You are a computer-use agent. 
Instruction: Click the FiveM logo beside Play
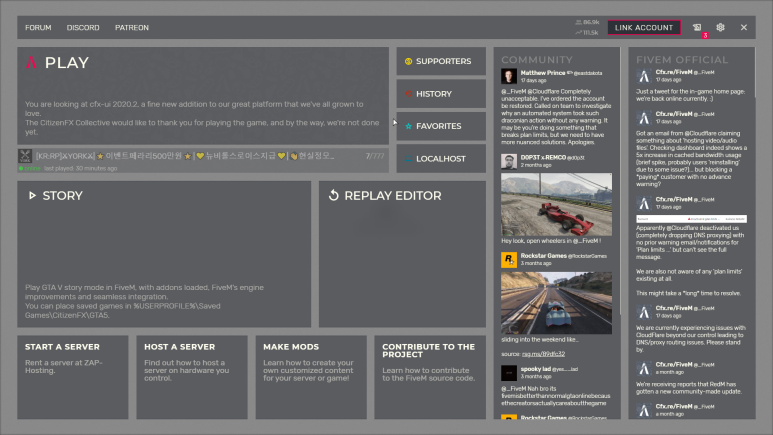tap(31, 63)
